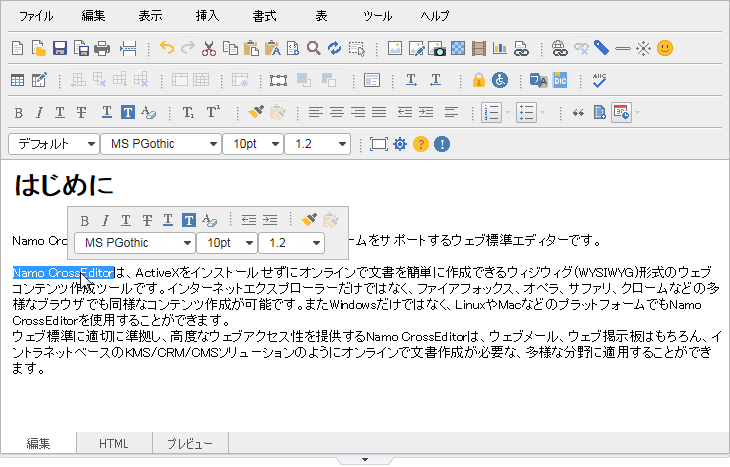Viewport: 730px width, 467px height.
Task: Undo the last action
Action: (x=167, y=48)
